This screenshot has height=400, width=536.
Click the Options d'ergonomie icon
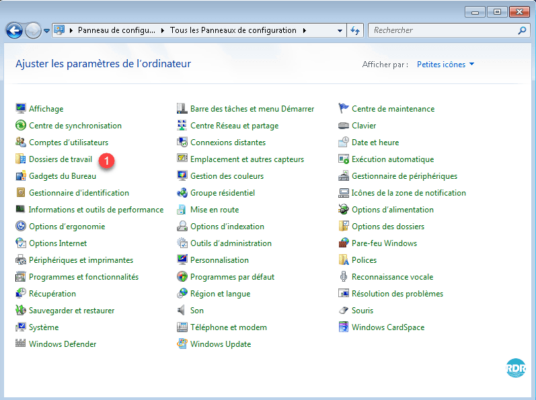(21, 226)
